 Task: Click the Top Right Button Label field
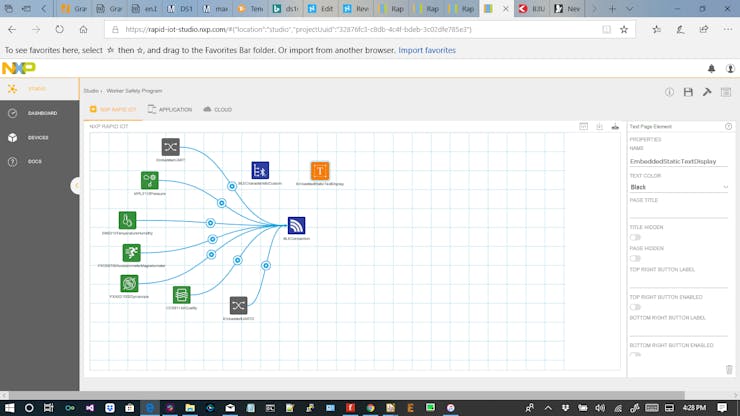point(679,282)
